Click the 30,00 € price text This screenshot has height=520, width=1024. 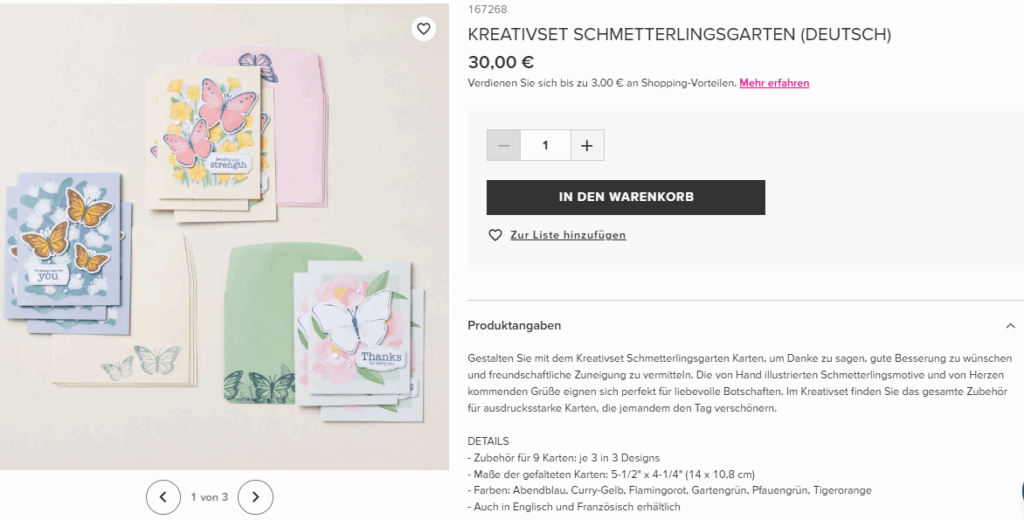(x=501, y=62)
